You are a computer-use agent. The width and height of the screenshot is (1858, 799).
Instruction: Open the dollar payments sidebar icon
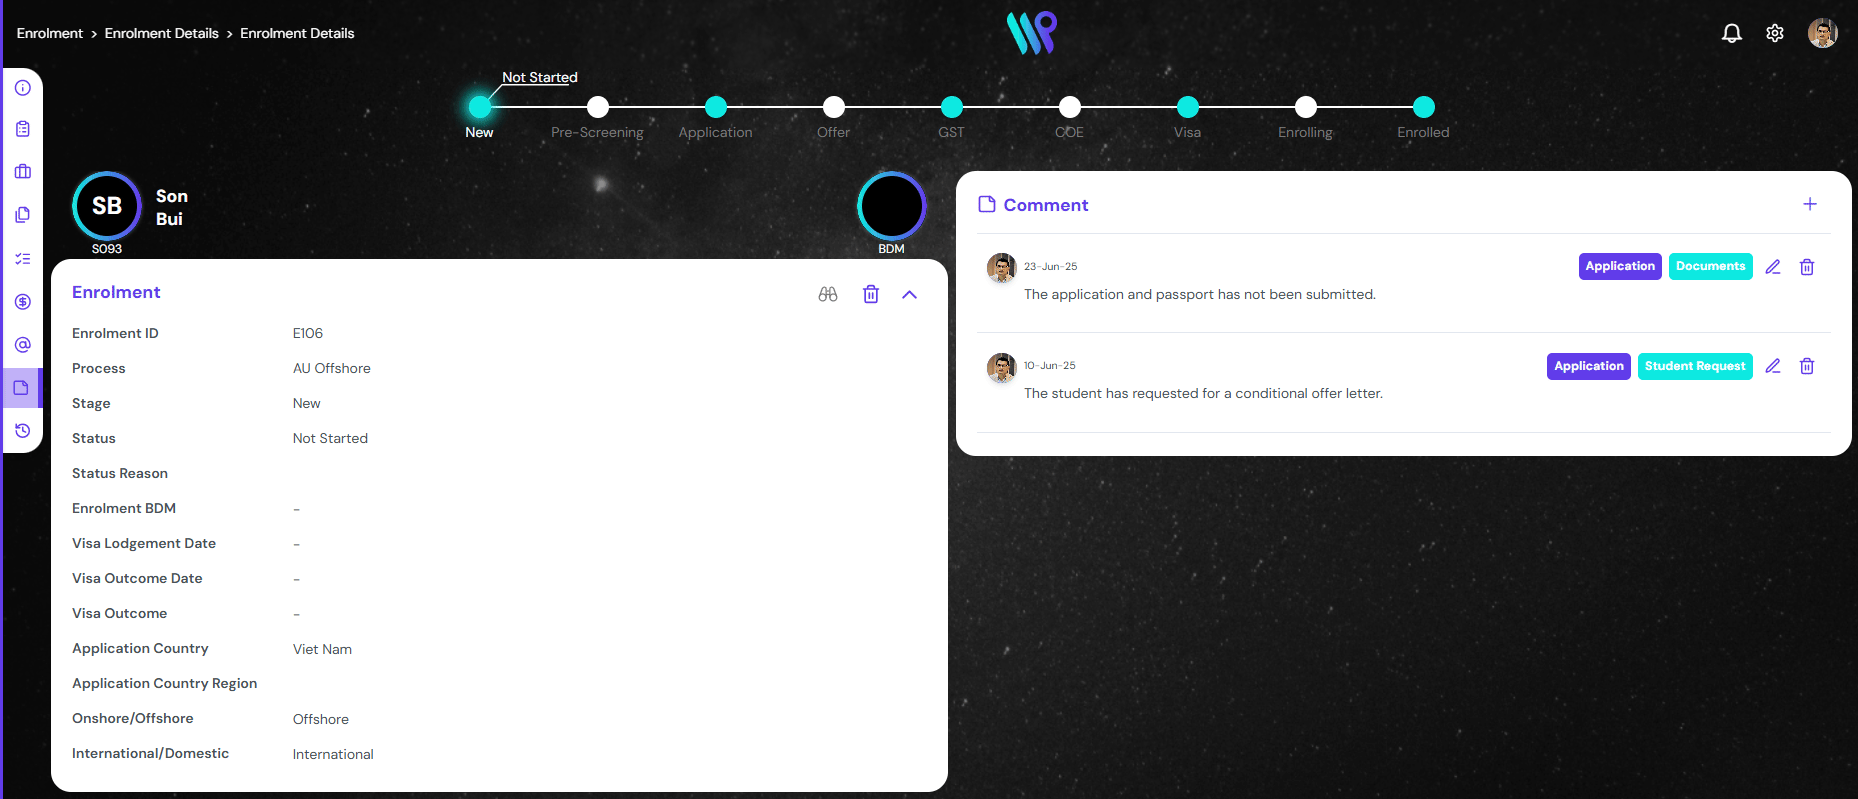(23, 302)
